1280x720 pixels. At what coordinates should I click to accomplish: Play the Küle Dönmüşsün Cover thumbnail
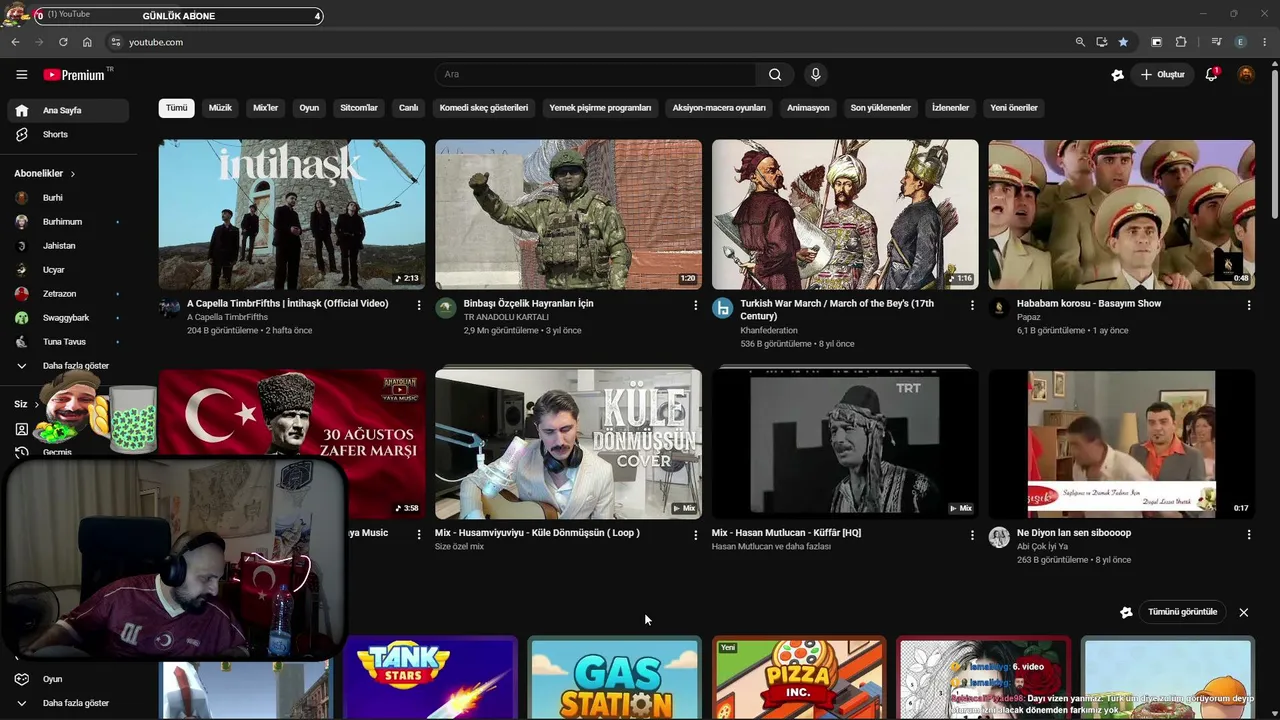click(x=568, y=444)
